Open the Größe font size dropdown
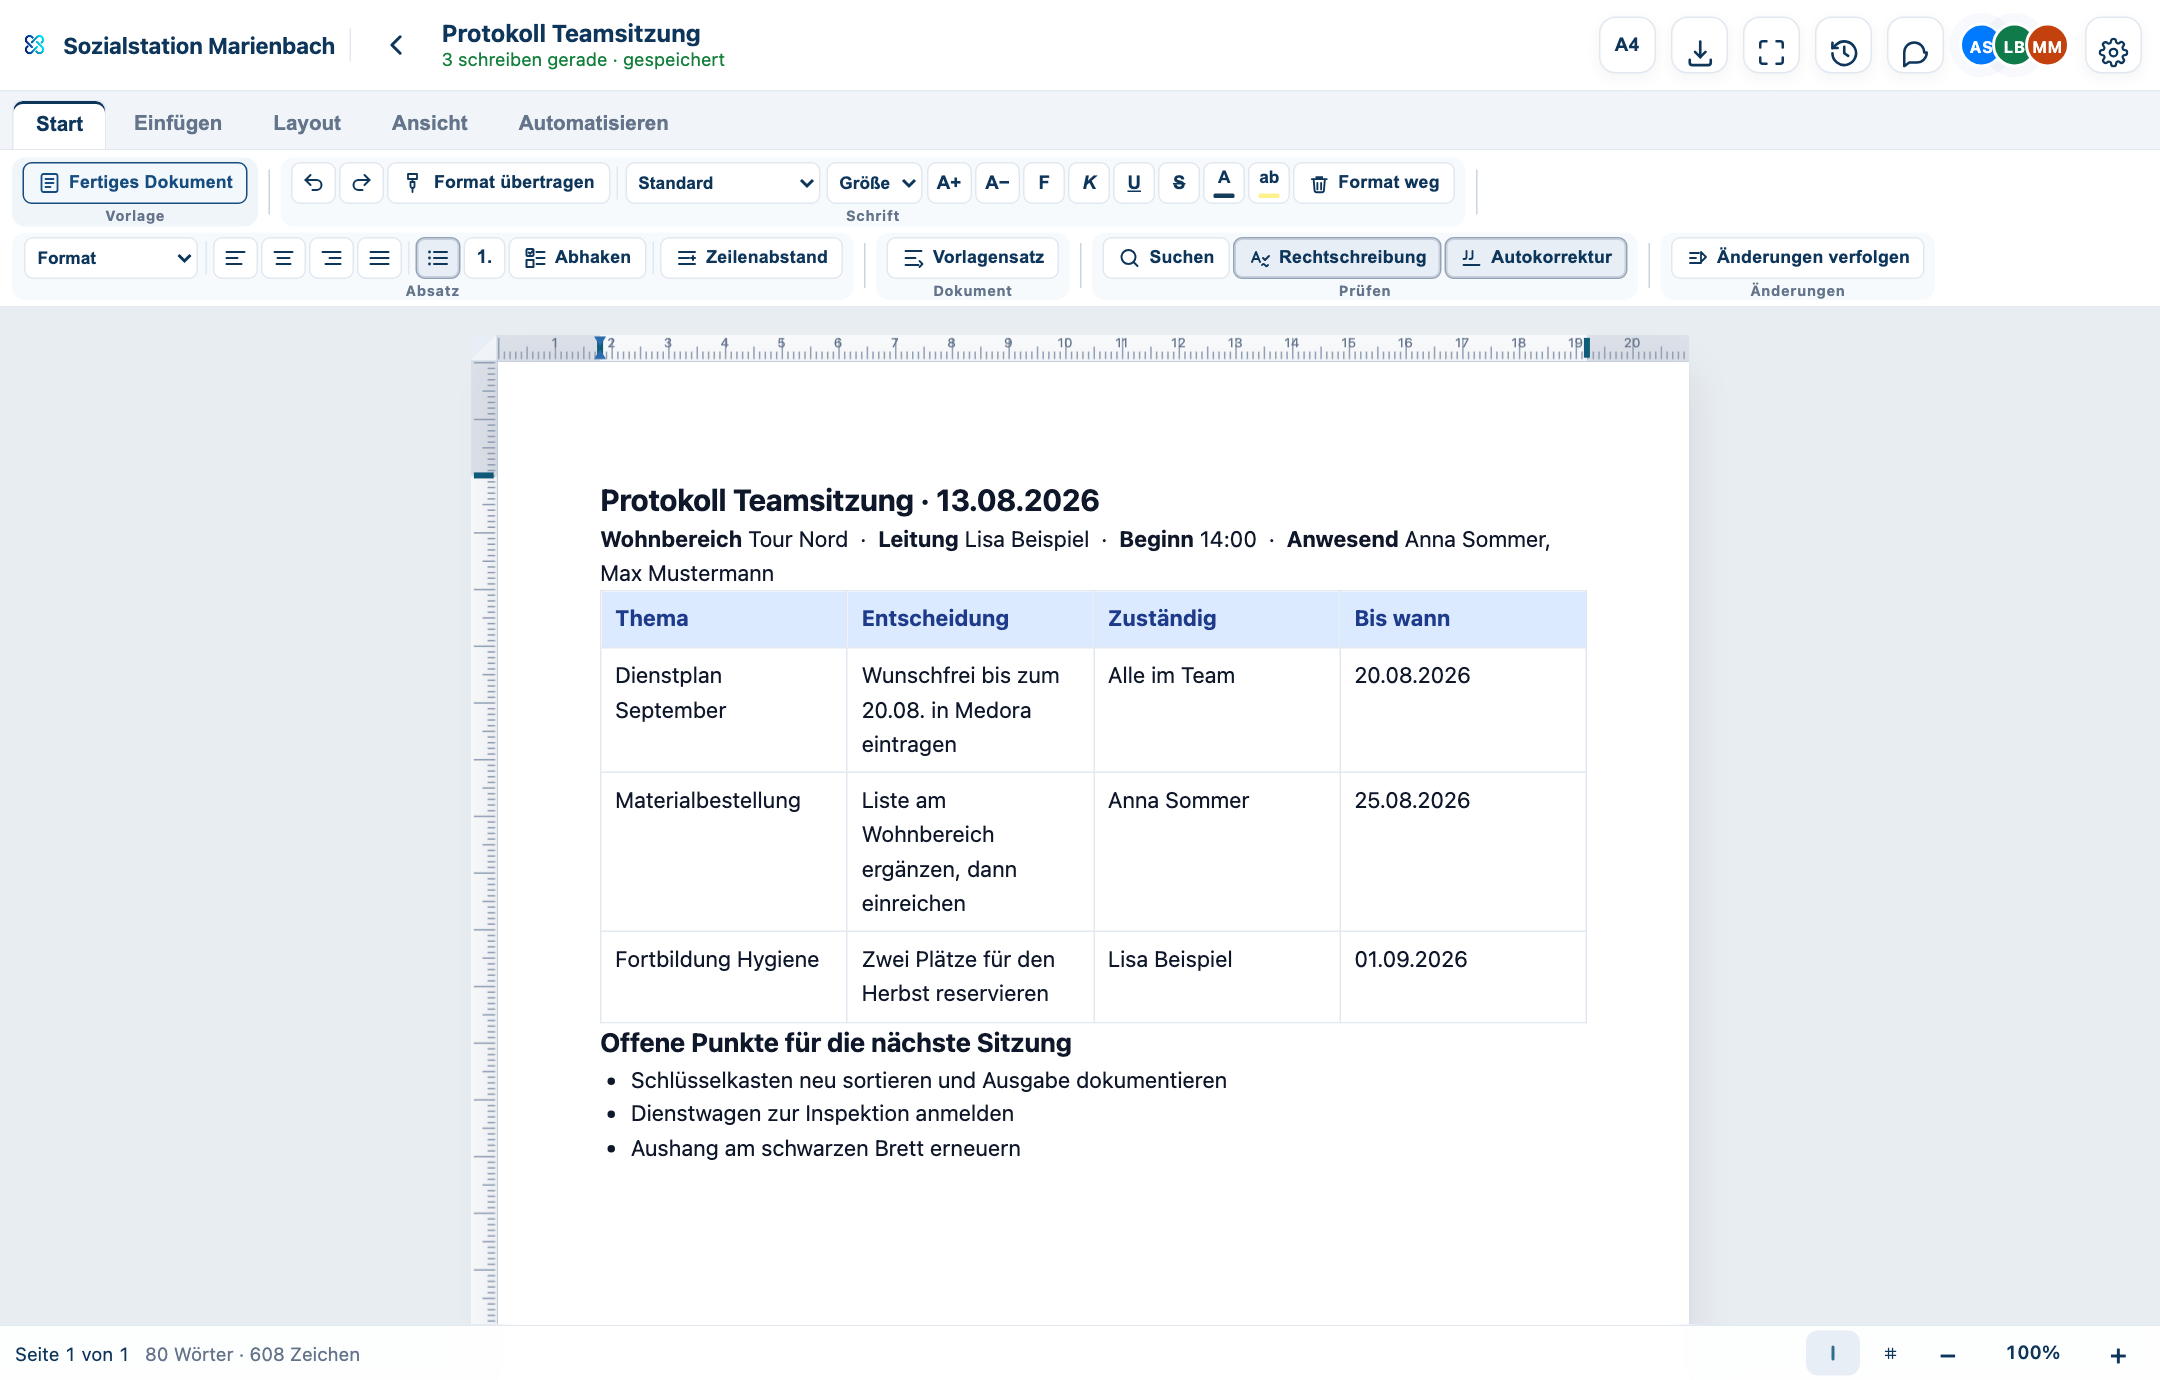Screen dimensions: 2160x1380 (875, 183)
